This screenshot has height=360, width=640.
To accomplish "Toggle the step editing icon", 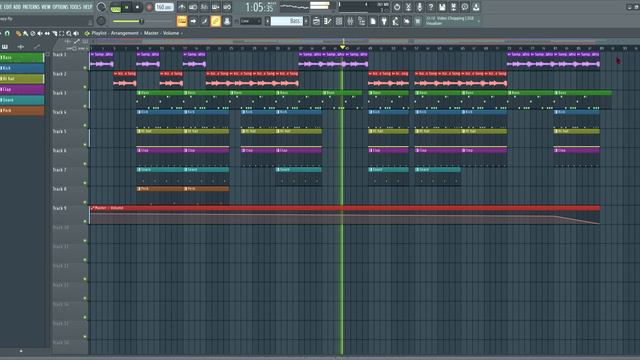I will (204, 21).
